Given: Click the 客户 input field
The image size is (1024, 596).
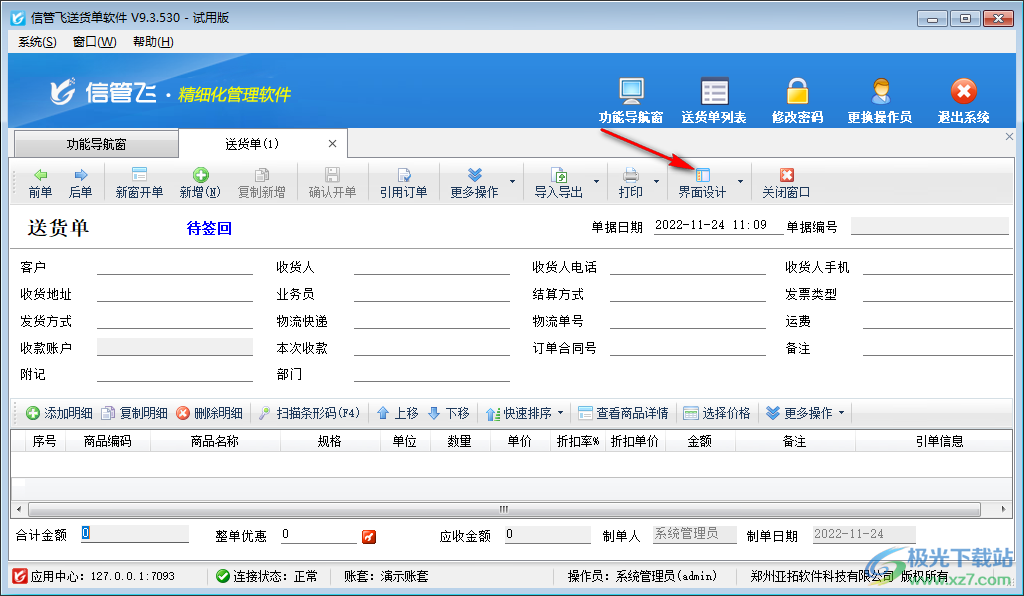Looking at the screenshot, I should coord(175,266).
